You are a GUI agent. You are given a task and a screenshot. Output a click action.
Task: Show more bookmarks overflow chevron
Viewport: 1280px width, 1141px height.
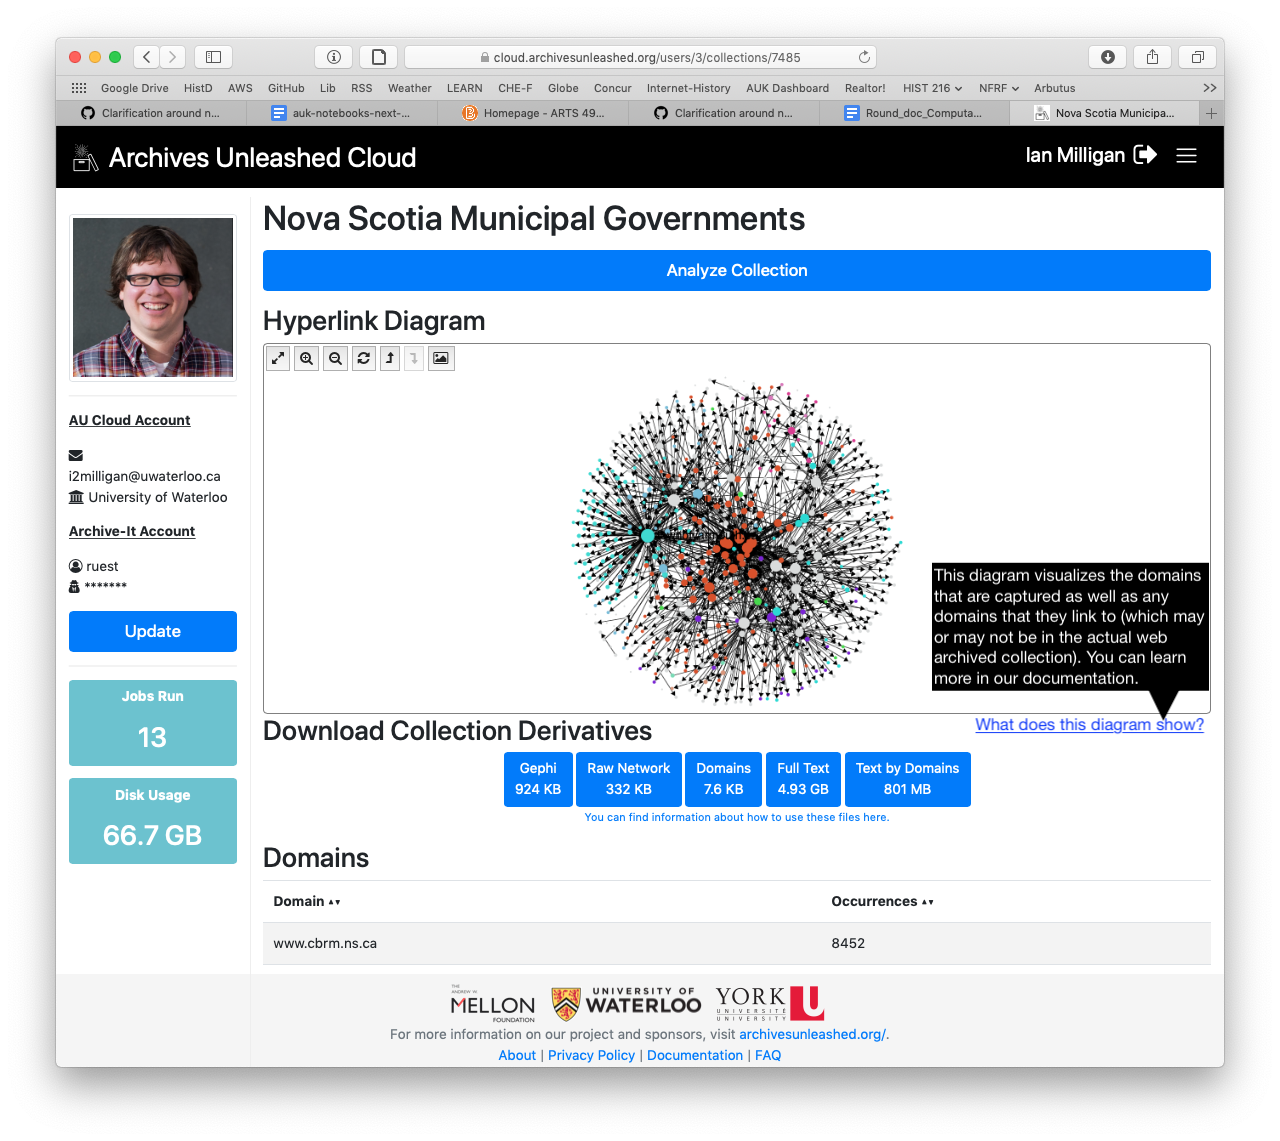click(1209, 88)
